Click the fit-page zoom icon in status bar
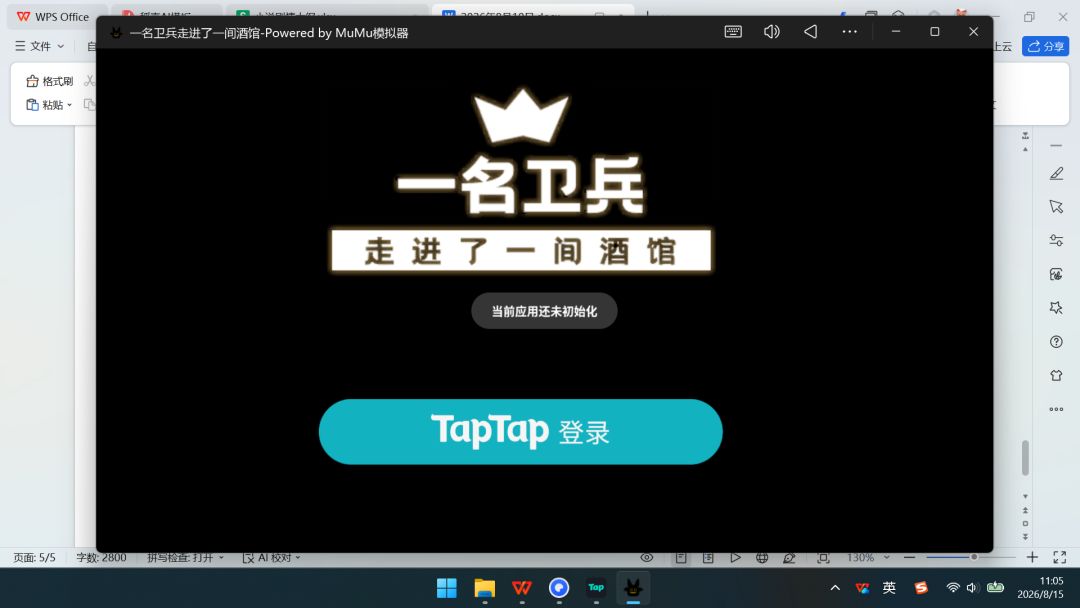The image size is (1080, 608). pyautogui.click(x=823, y=558)
